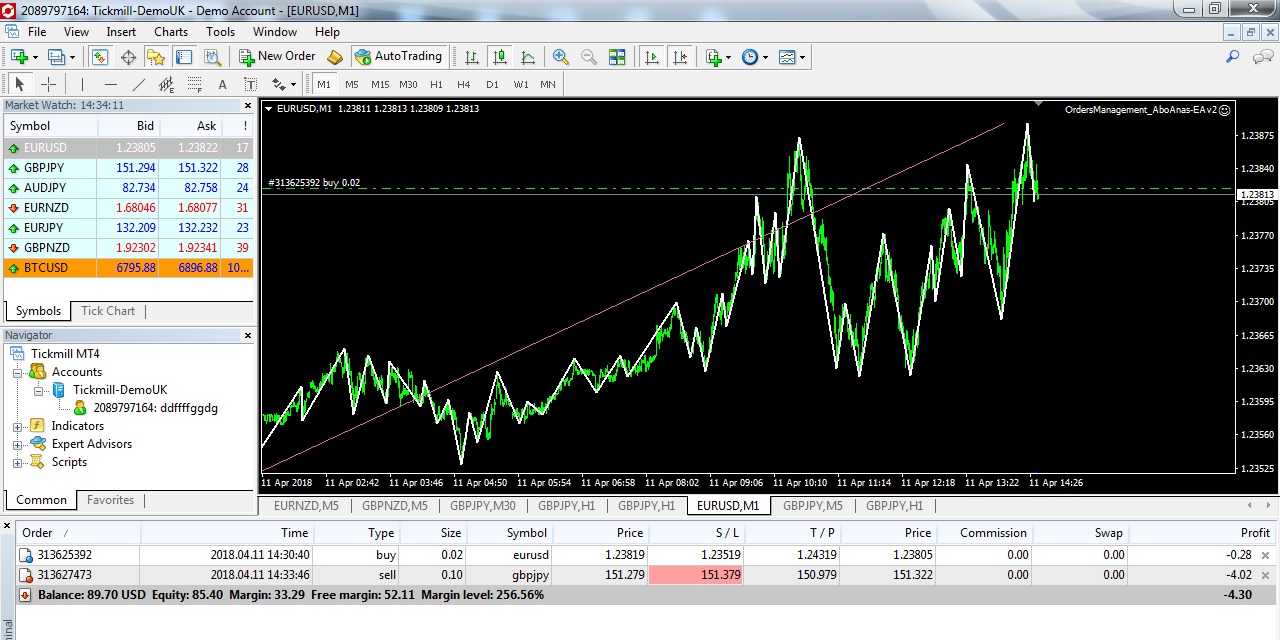The width and height of the screenshot is (1280, 640).
Task: Enable the chart auto scroll button
Action: [x=652, y=57]
